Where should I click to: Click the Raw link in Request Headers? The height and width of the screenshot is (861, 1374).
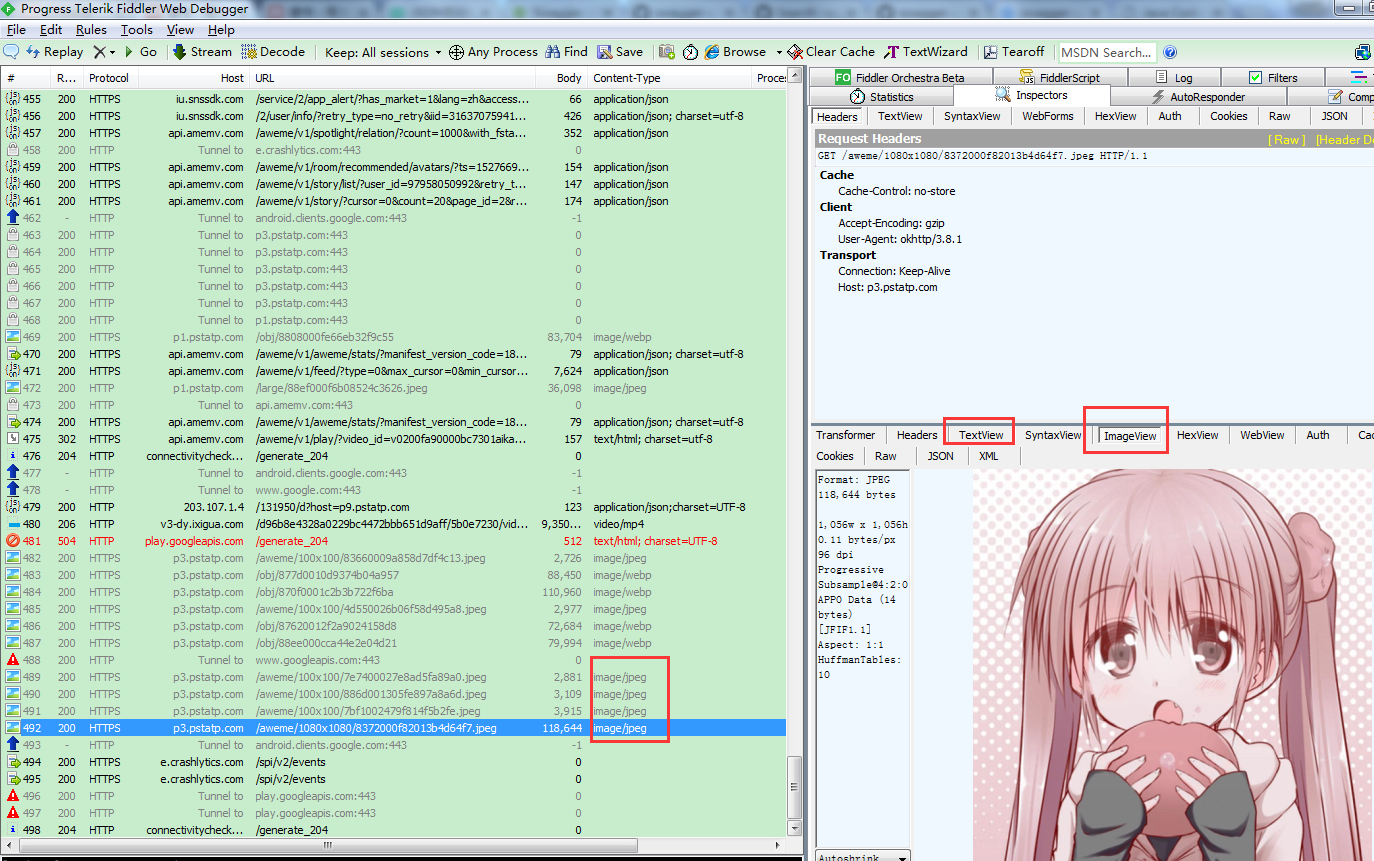coord(1285,139)
